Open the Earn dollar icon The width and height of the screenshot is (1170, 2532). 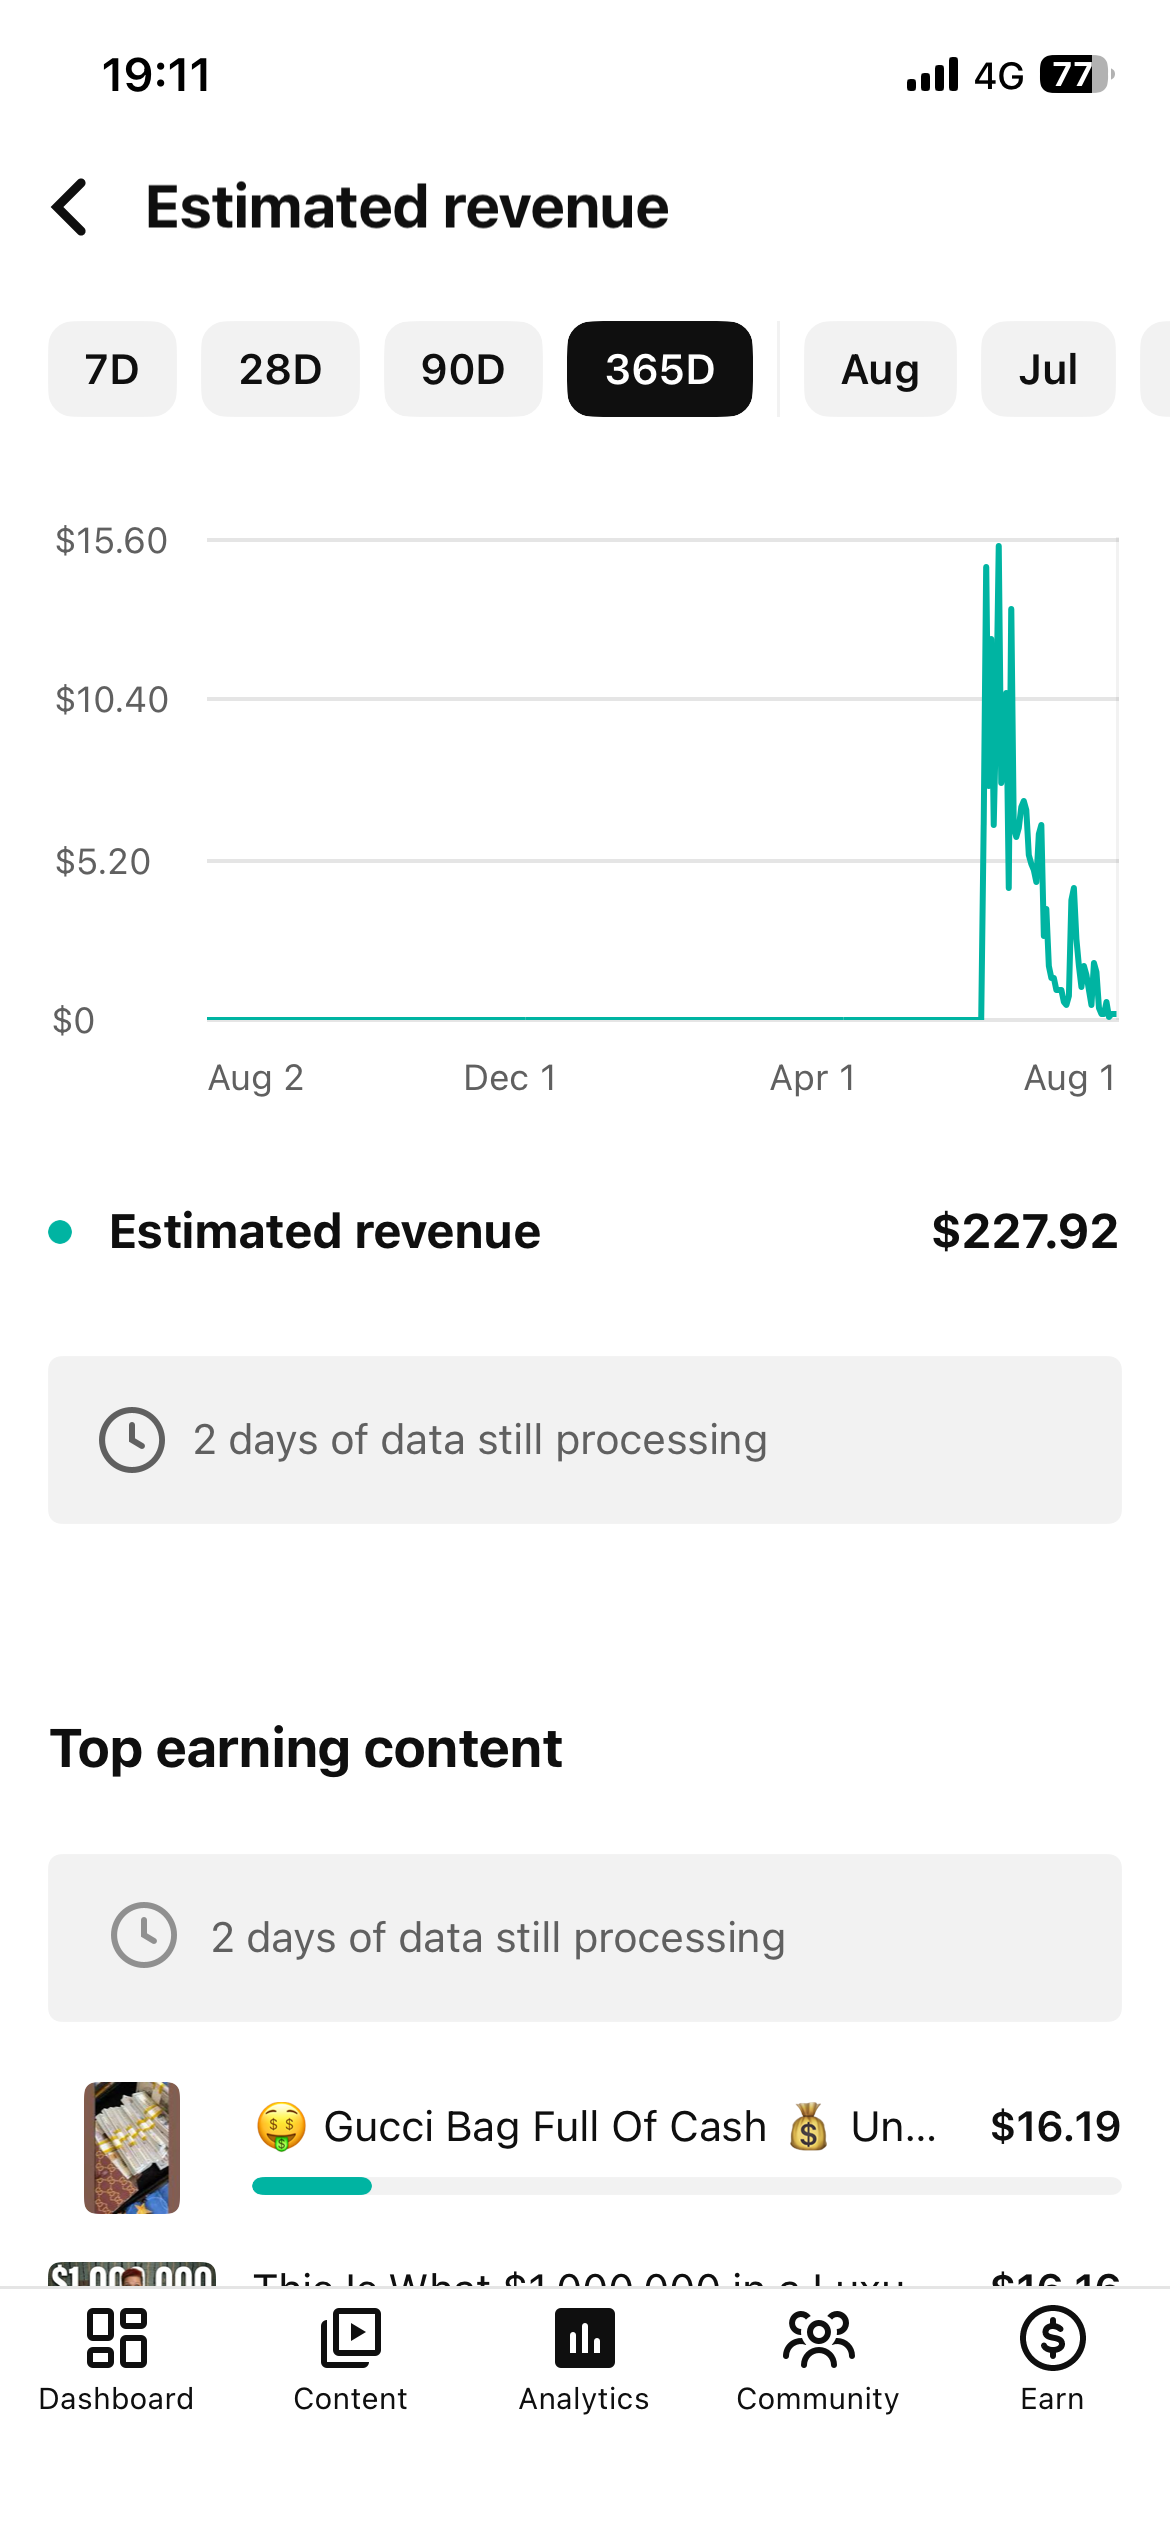coord(1052,2338)
